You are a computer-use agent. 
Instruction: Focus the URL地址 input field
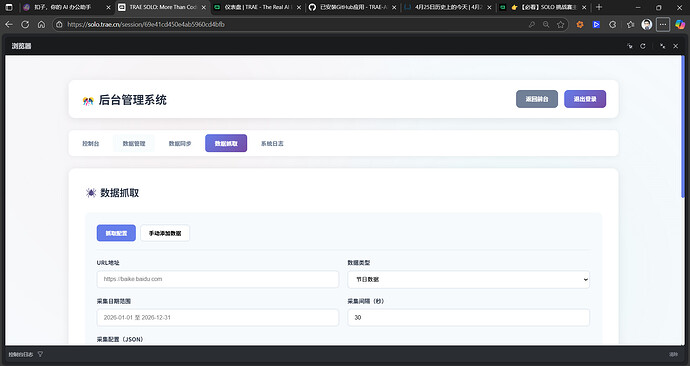pyautogui.click(x=218, y=279)
